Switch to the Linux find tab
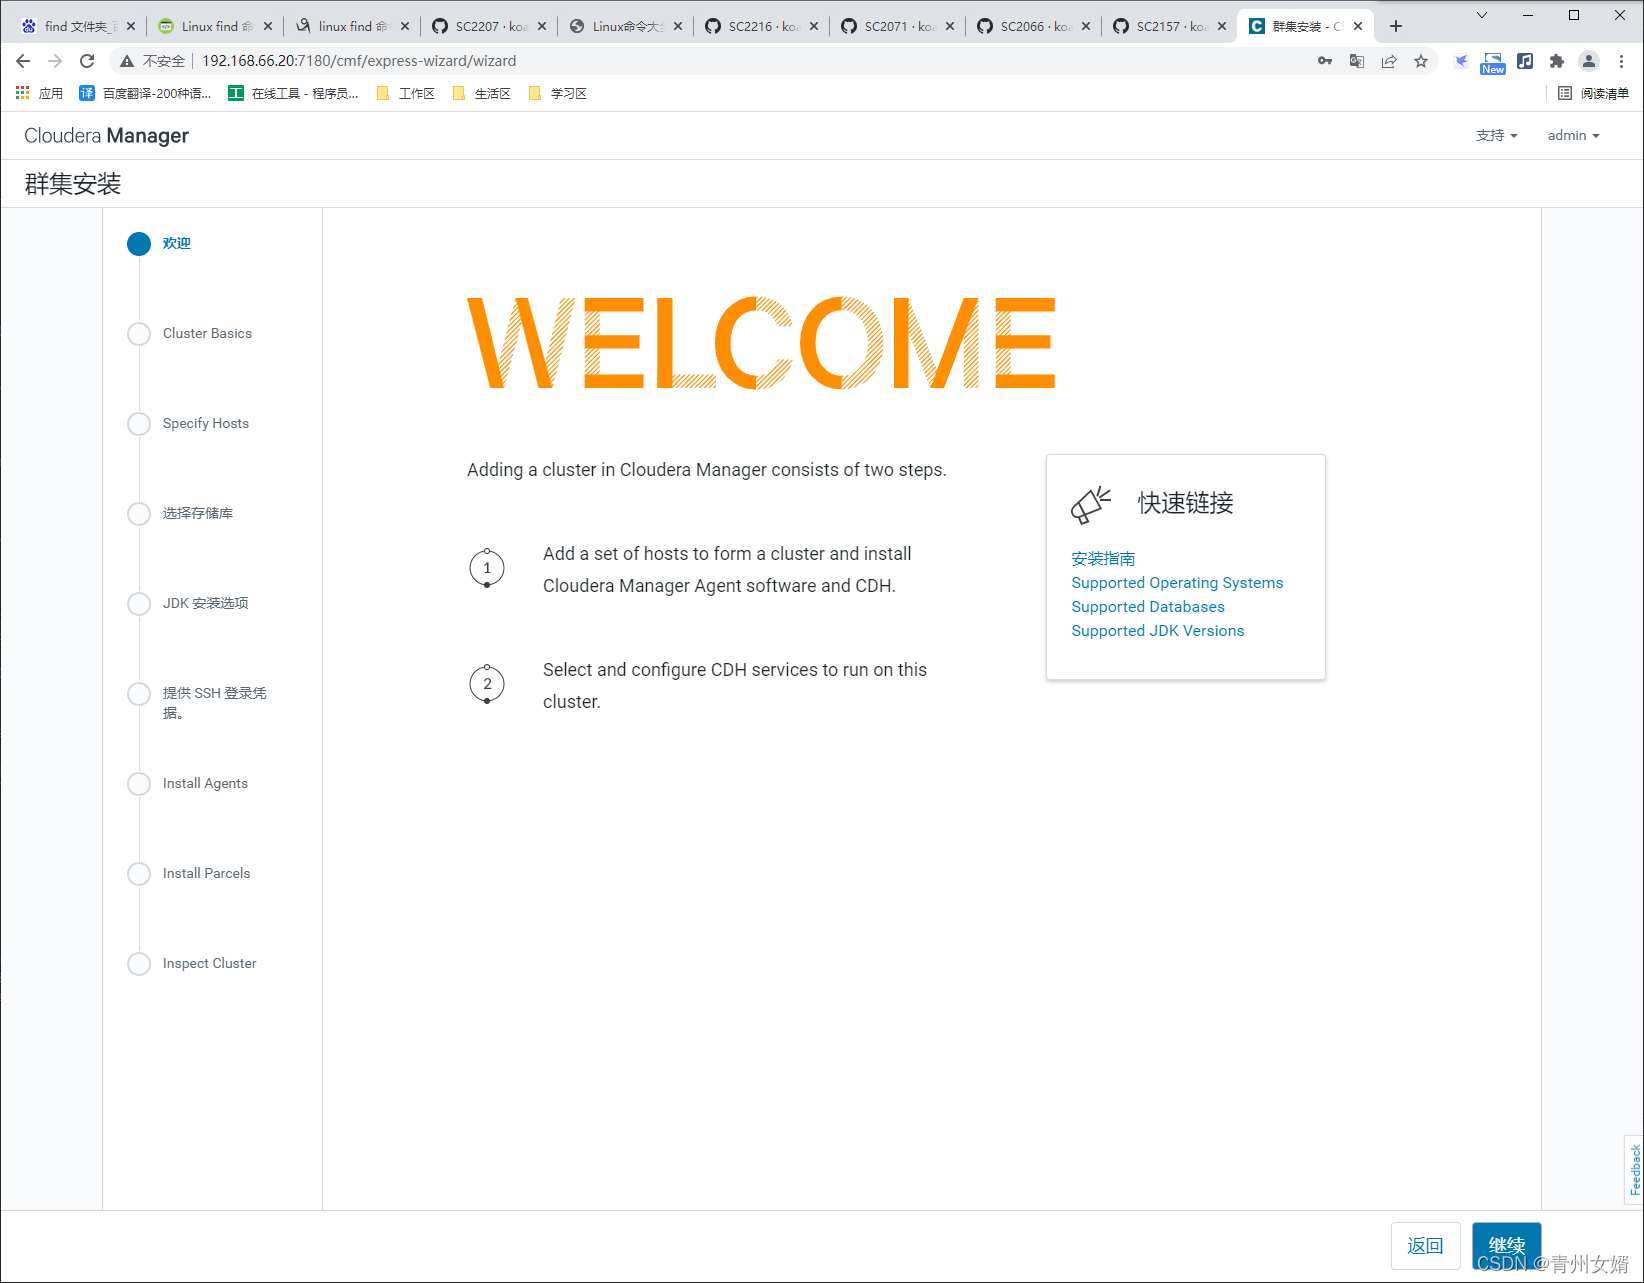This screenshot has width=1644, height=1283. [x=215, y=26]
